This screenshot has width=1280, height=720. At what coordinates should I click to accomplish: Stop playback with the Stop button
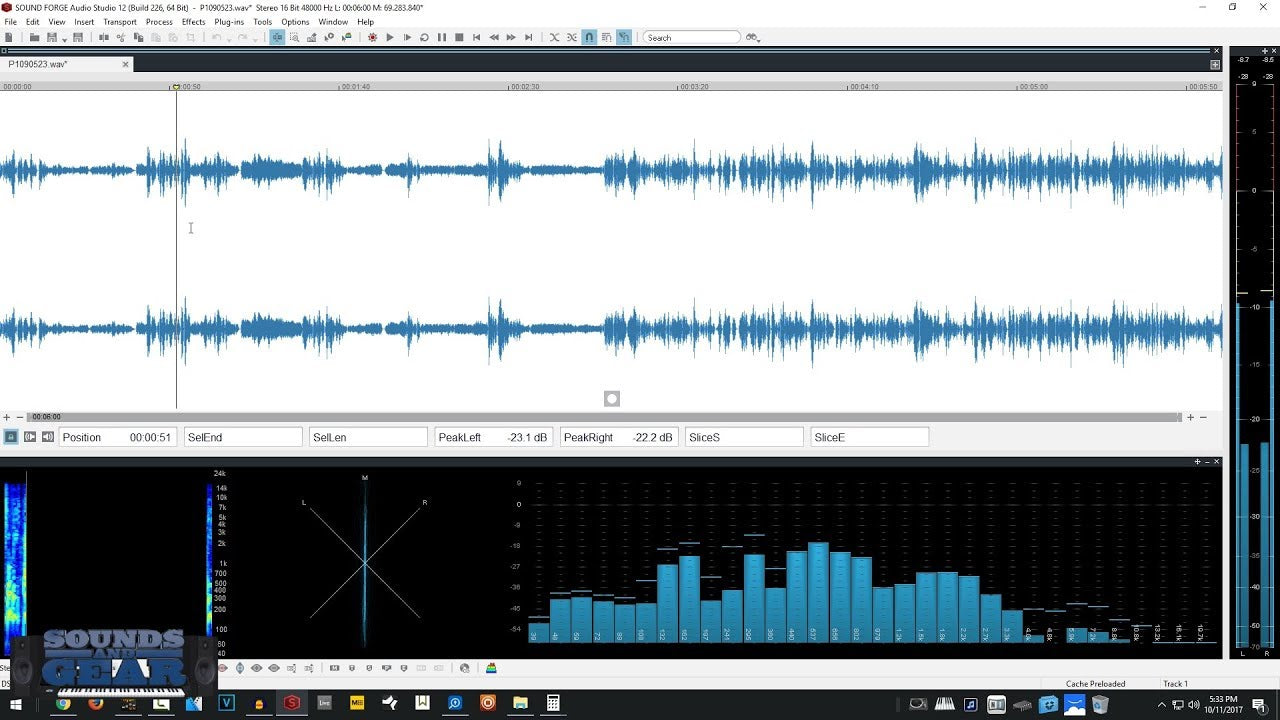(459, 38)
